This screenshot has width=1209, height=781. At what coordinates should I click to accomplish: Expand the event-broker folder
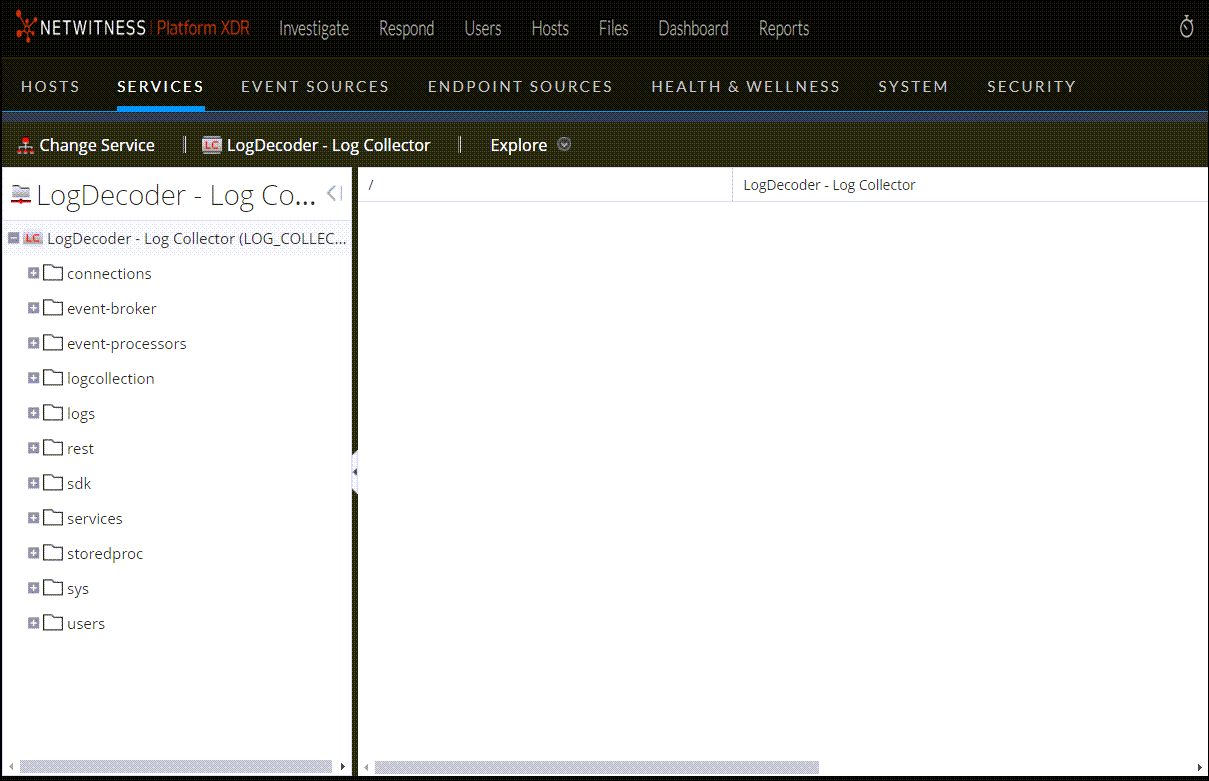(33, 308)
